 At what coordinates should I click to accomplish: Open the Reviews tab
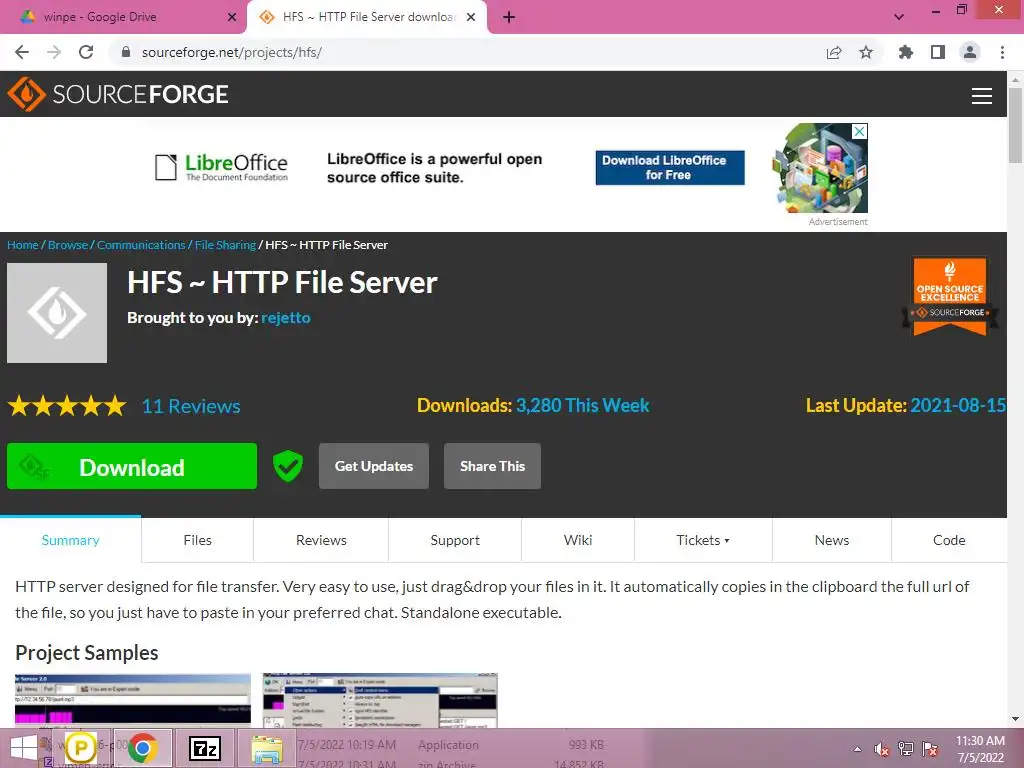321,540
